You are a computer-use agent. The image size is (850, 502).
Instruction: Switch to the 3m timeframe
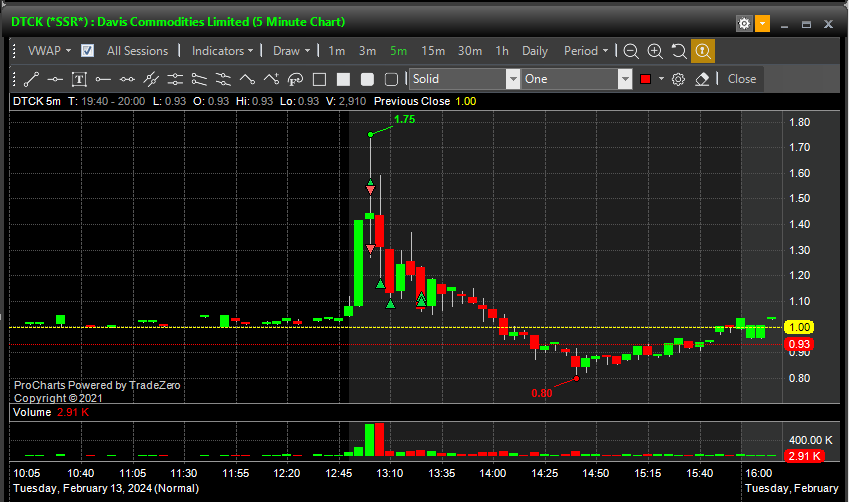[368, 51]
